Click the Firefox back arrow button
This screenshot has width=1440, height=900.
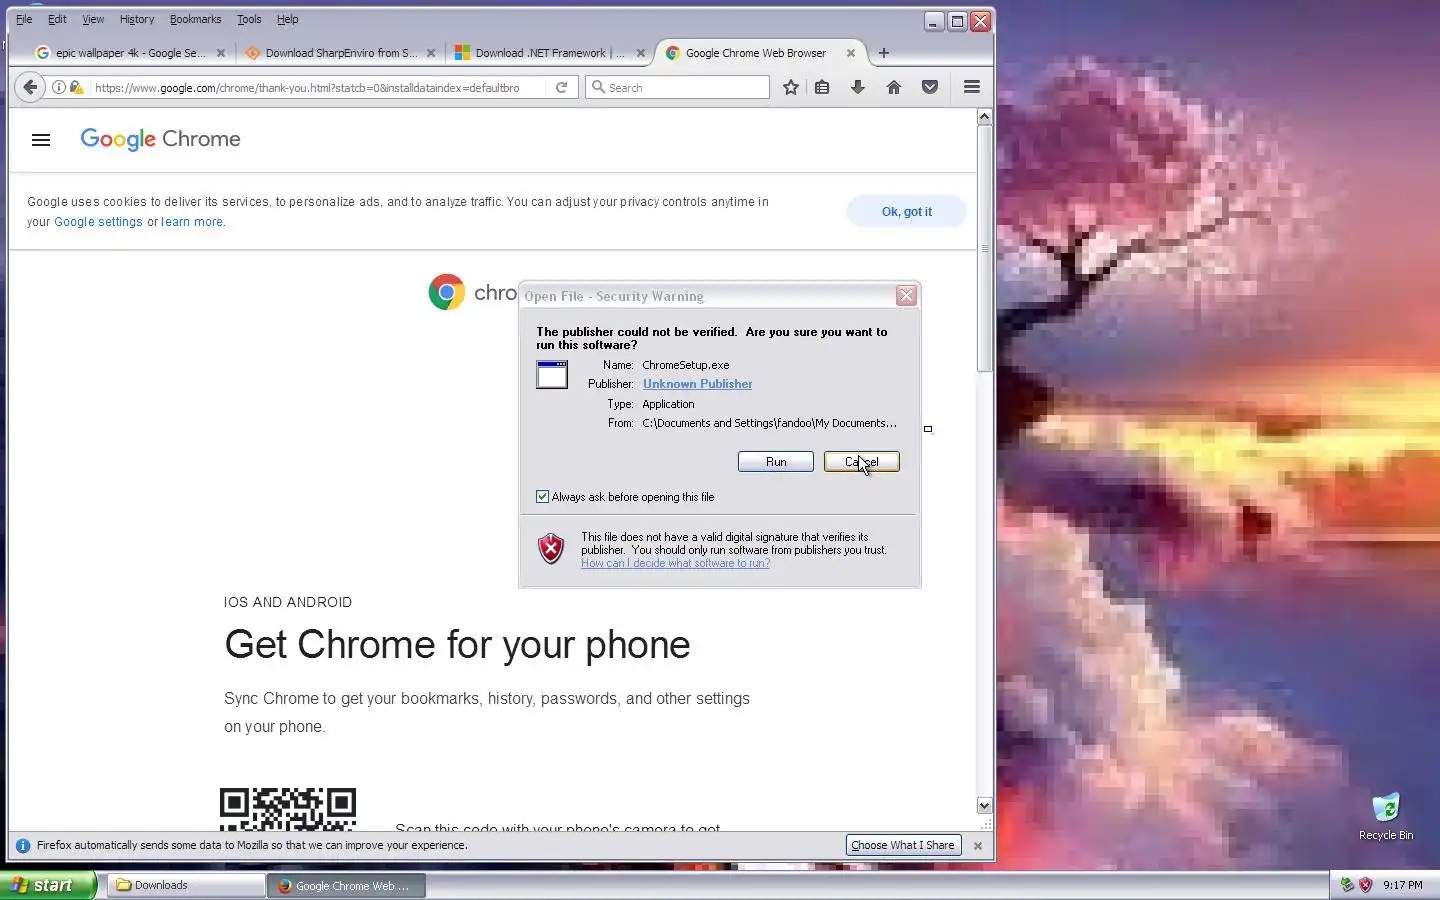click(x=30, y=87)
